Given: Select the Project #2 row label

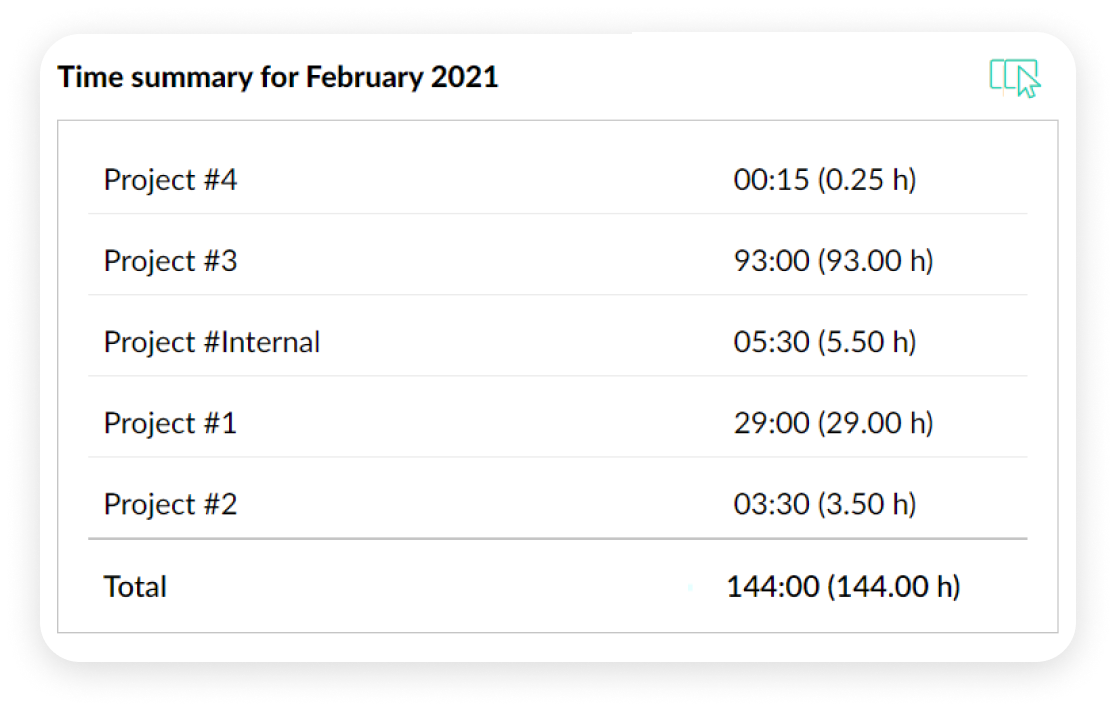Looking at the screenshot, I should (x=171, y=505).
